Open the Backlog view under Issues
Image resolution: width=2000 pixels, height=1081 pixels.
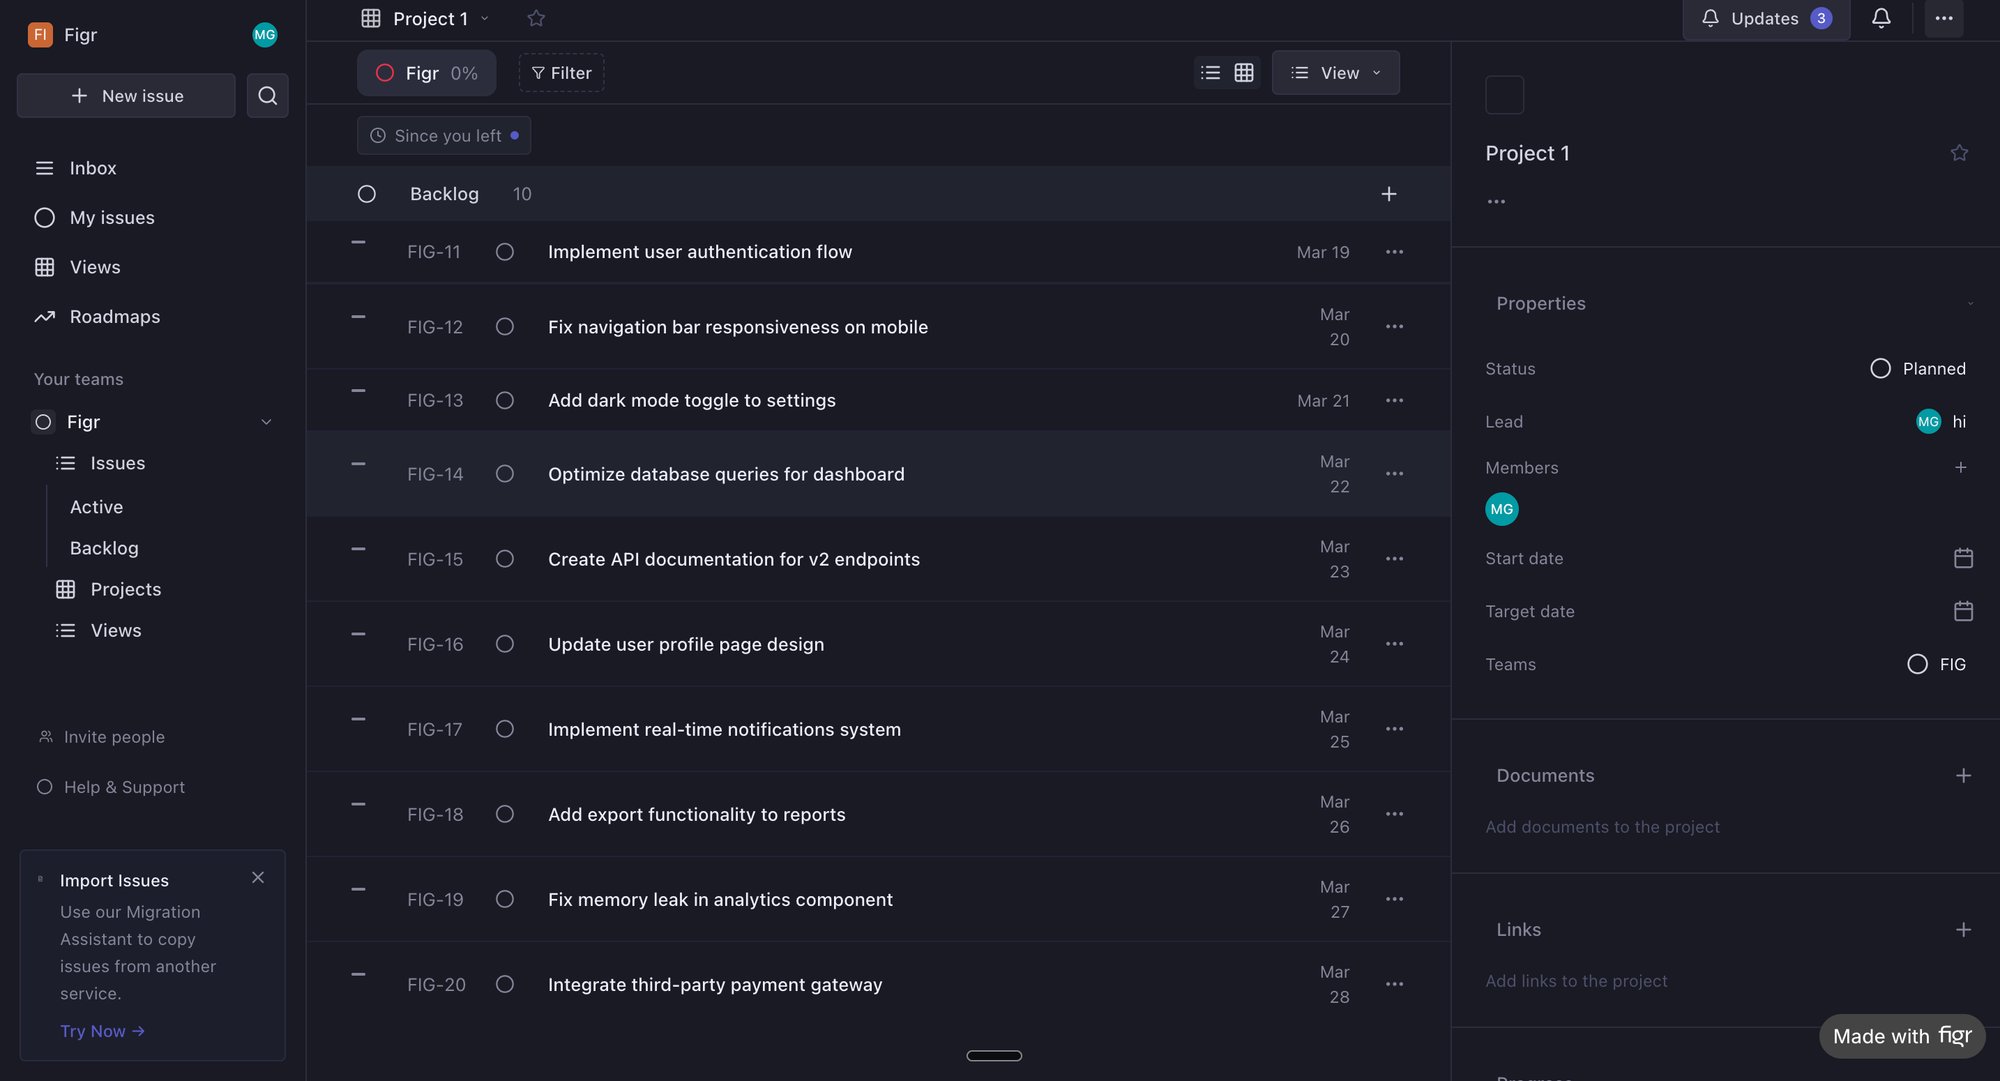point(103,548)
